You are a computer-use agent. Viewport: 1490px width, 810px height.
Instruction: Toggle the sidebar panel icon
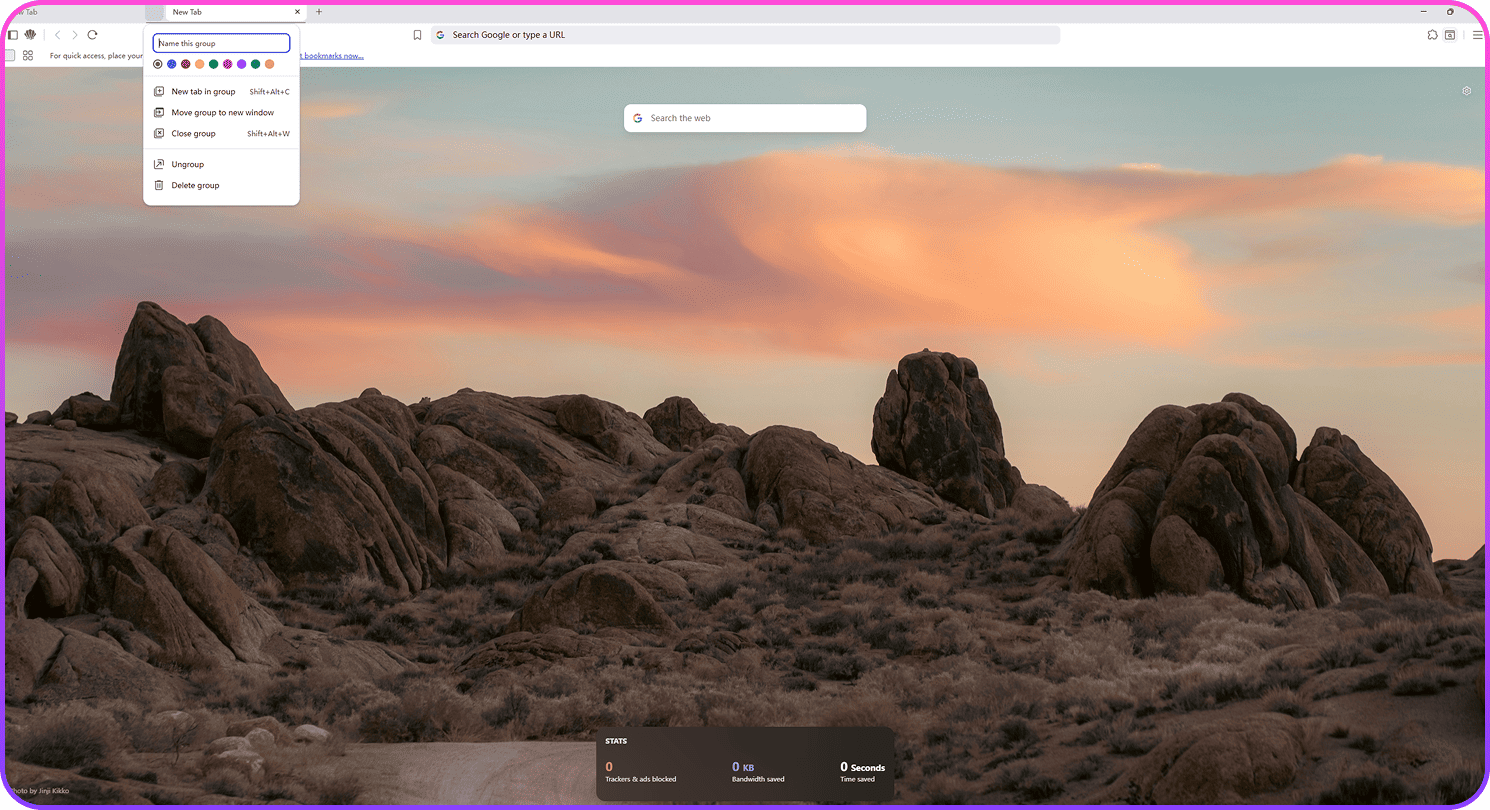pyautogui.click(x=13, y=35)
